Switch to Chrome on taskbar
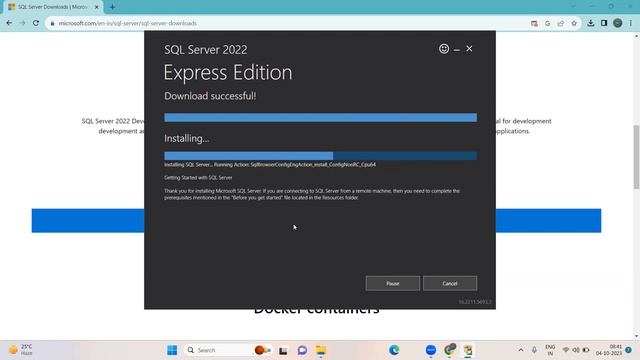 coord(450,350)
